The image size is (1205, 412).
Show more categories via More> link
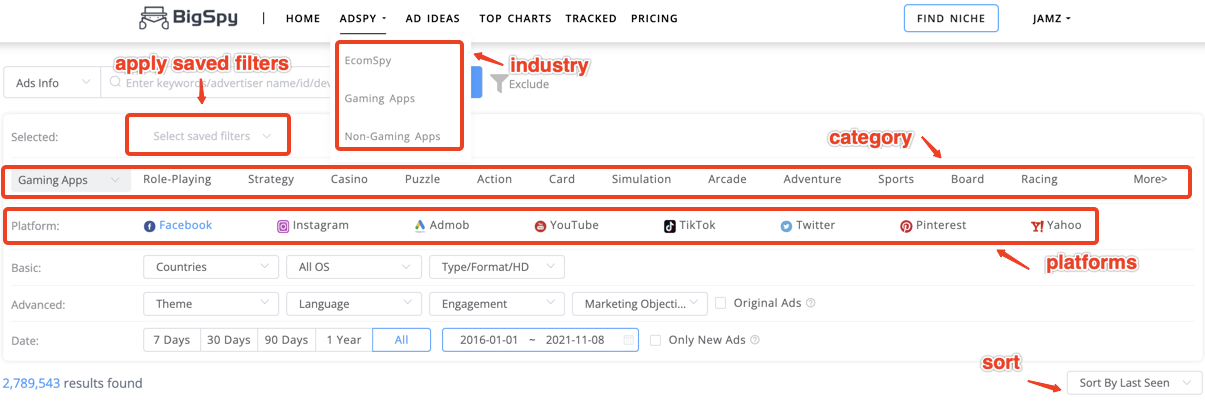pos(1149,180)
